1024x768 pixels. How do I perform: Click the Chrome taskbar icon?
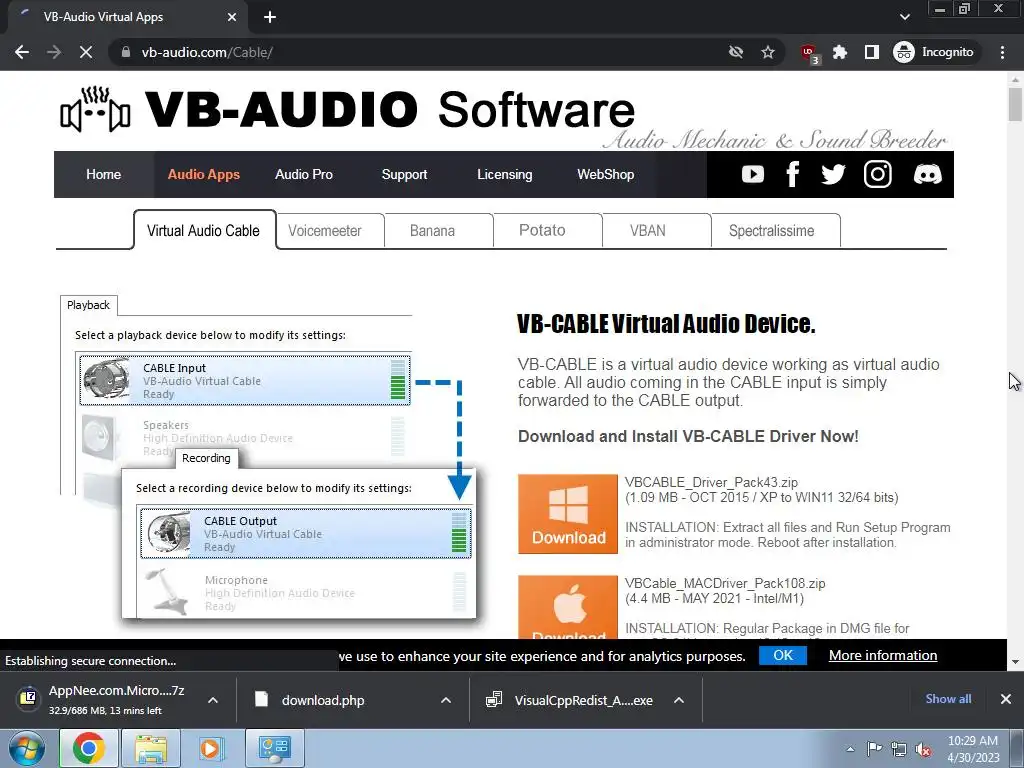tap(89, 748)
